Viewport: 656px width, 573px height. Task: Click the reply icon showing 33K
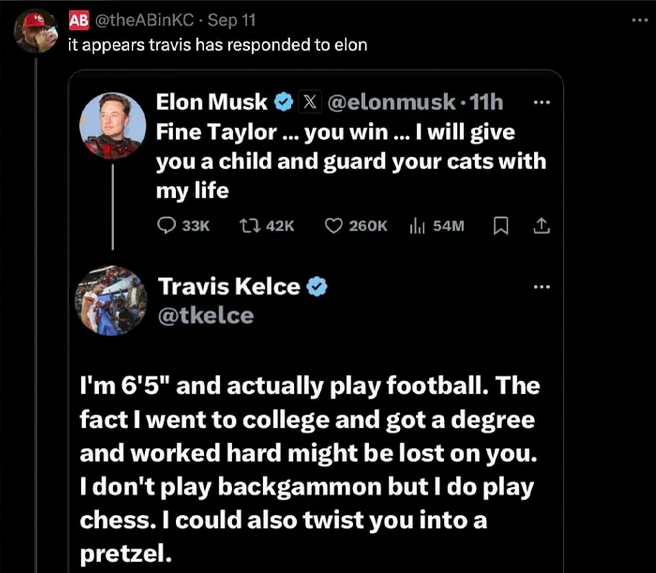167,226
